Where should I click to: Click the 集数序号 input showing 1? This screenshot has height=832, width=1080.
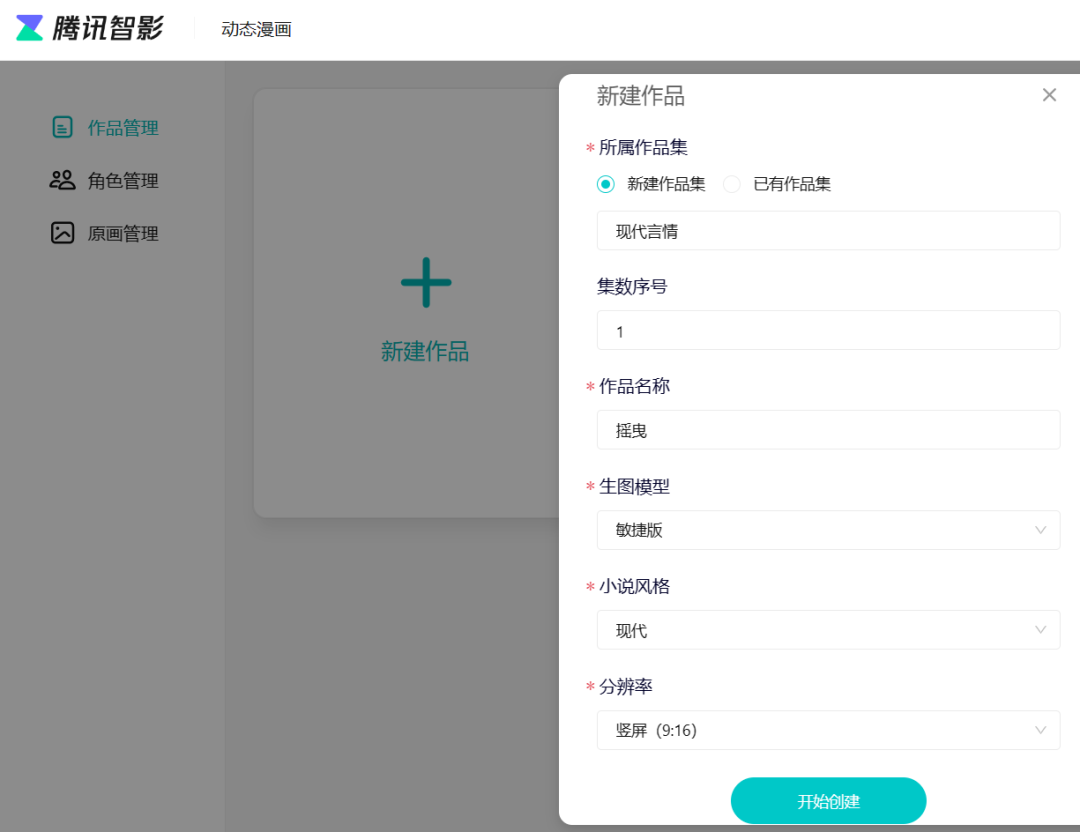tap(828, 330)
